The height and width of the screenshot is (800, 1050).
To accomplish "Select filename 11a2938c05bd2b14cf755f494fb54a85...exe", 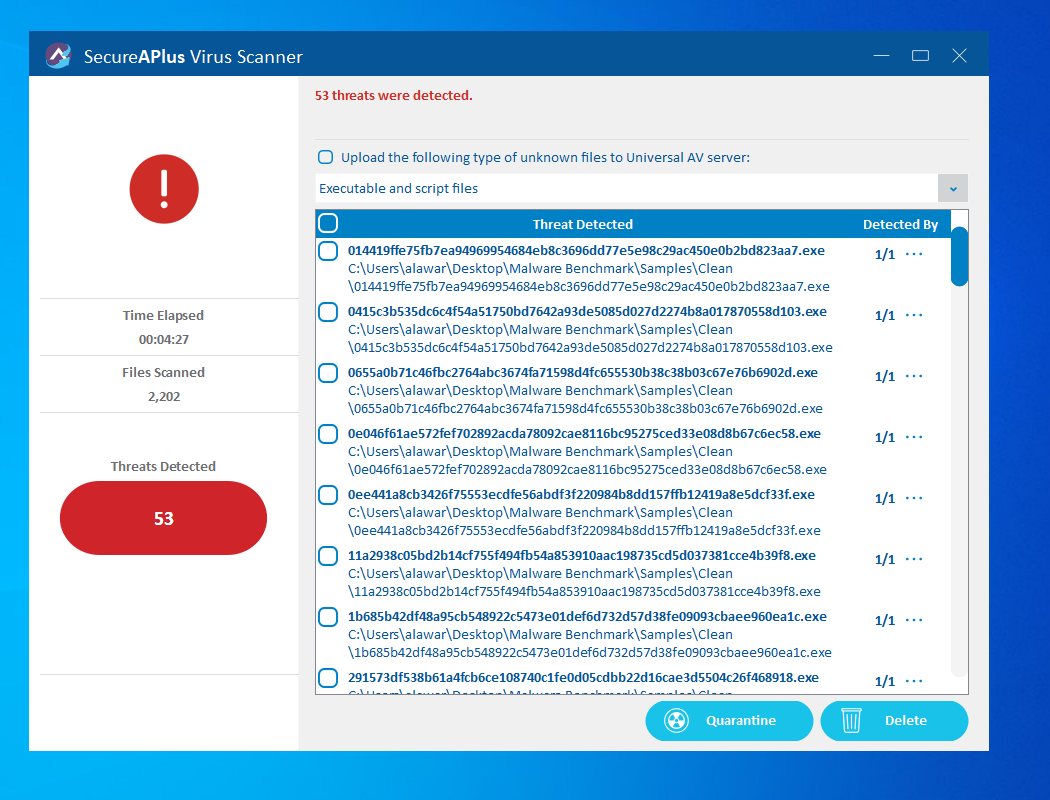I will tap(581, 555).
